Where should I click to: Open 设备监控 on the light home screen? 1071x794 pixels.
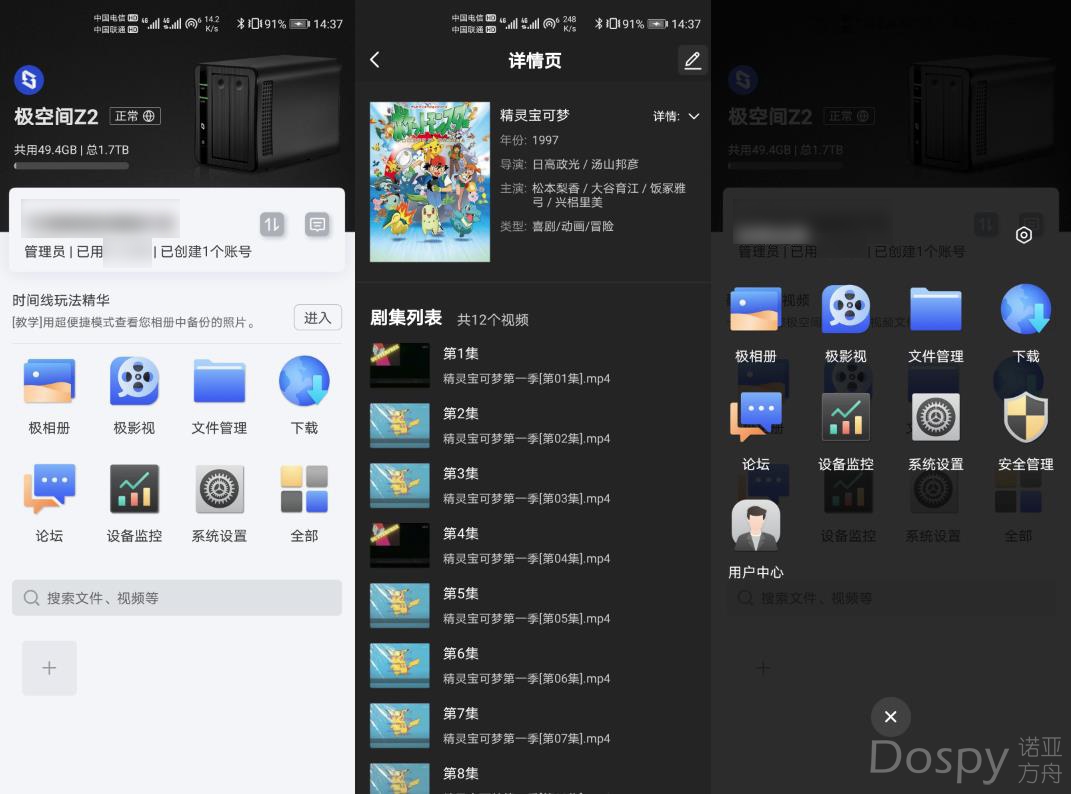[x=135, y=489]
